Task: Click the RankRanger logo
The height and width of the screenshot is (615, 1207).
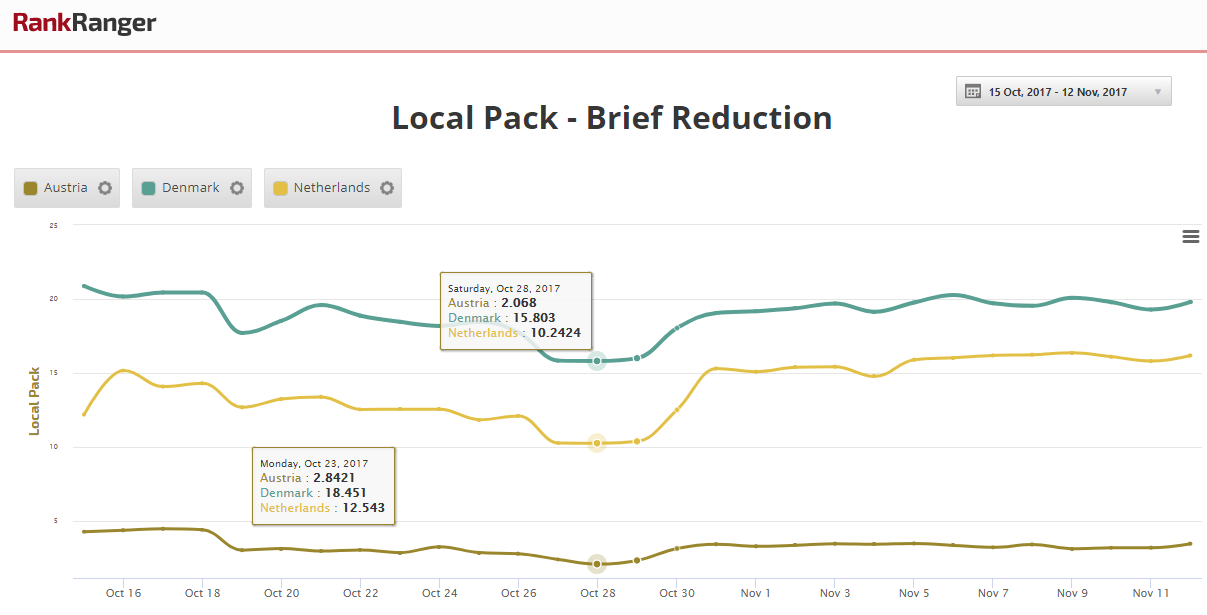Action: click(x=84, y=23)
